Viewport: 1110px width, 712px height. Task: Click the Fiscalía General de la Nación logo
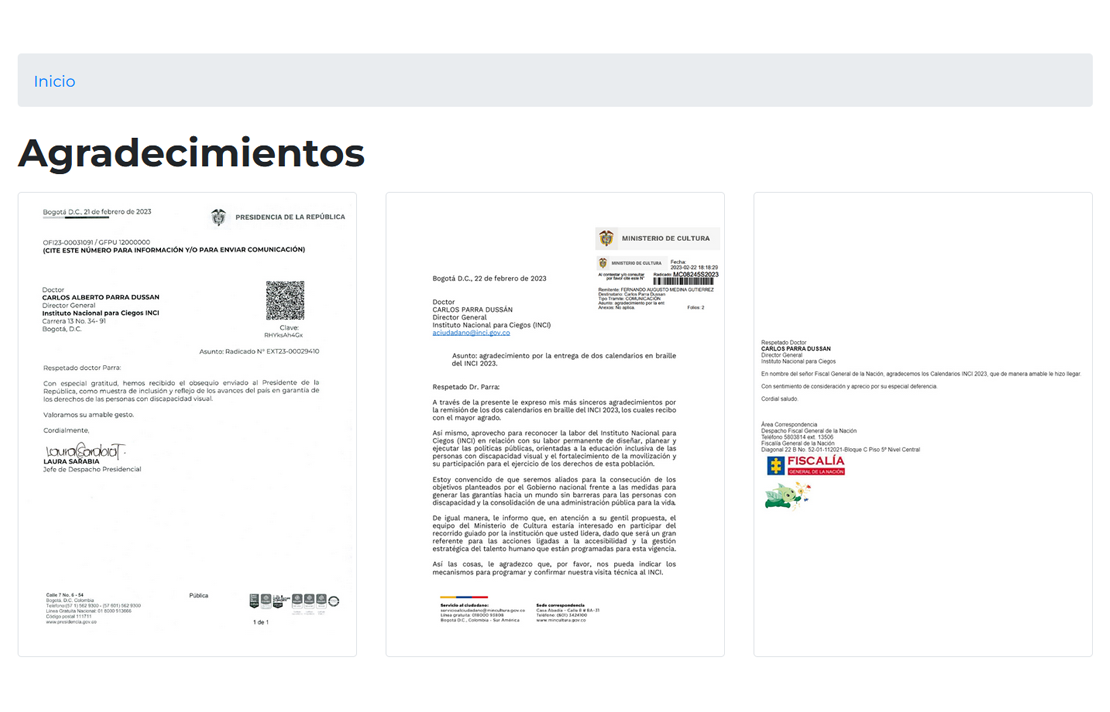pyautogui.click(x=805, y=465)
